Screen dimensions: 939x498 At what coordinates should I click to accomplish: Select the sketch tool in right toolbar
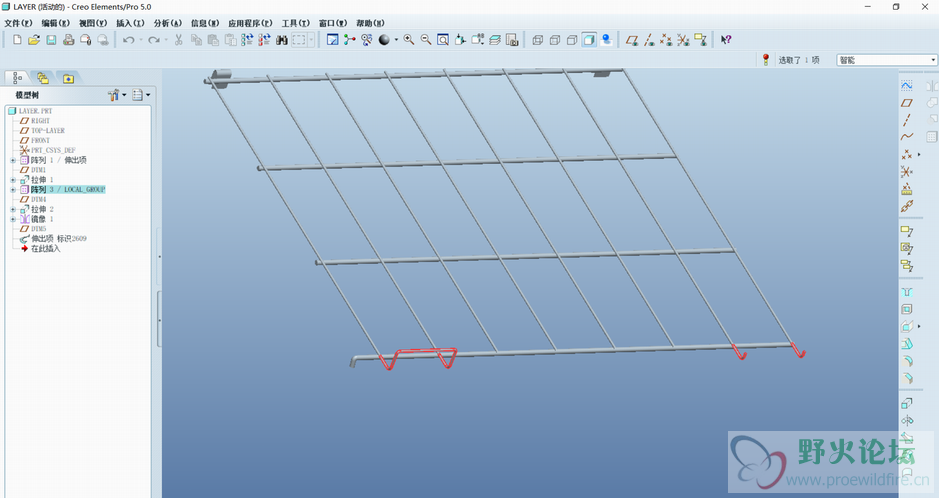907,86
